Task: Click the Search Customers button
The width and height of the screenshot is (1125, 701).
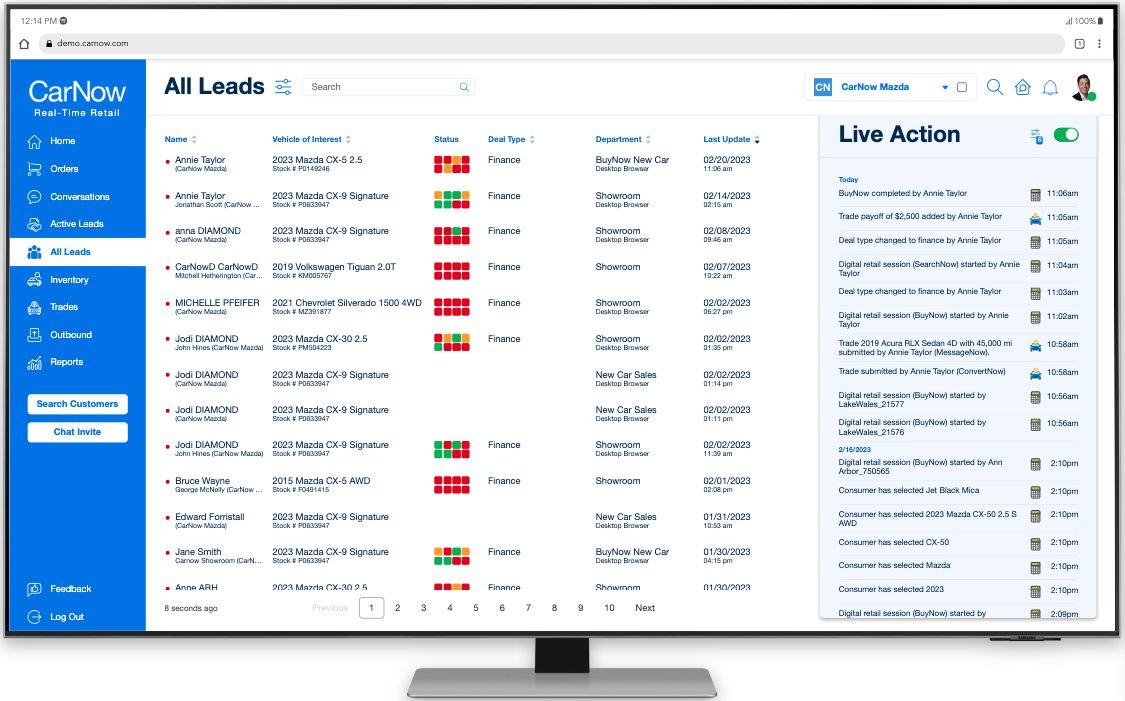Action: click(x=77, y=404)
